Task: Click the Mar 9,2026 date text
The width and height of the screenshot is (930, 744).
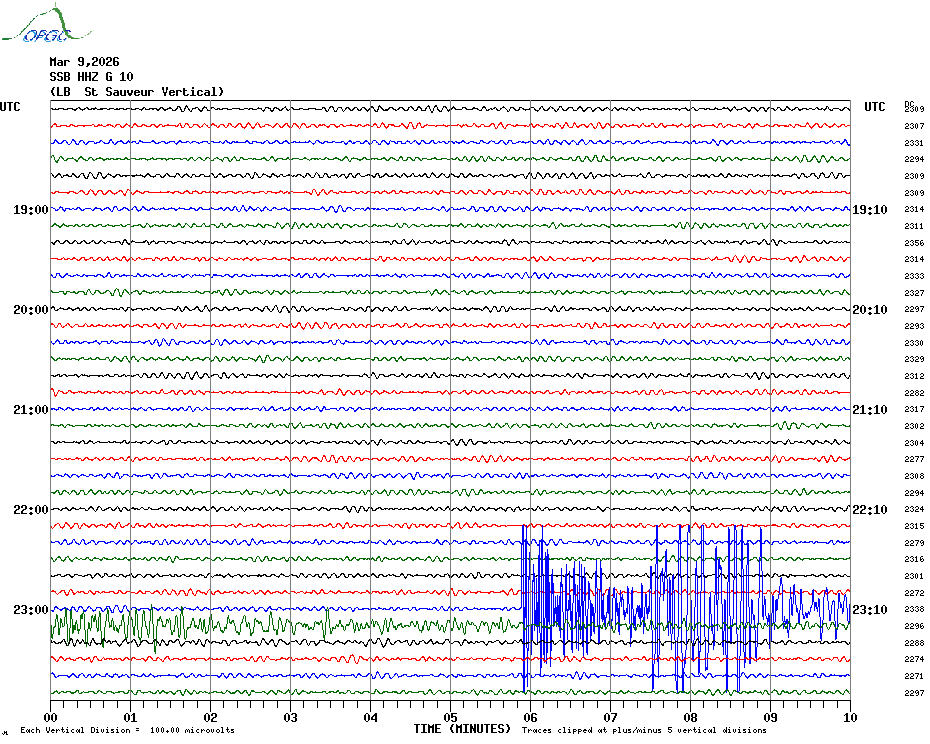Action: [x=84, y=62]
